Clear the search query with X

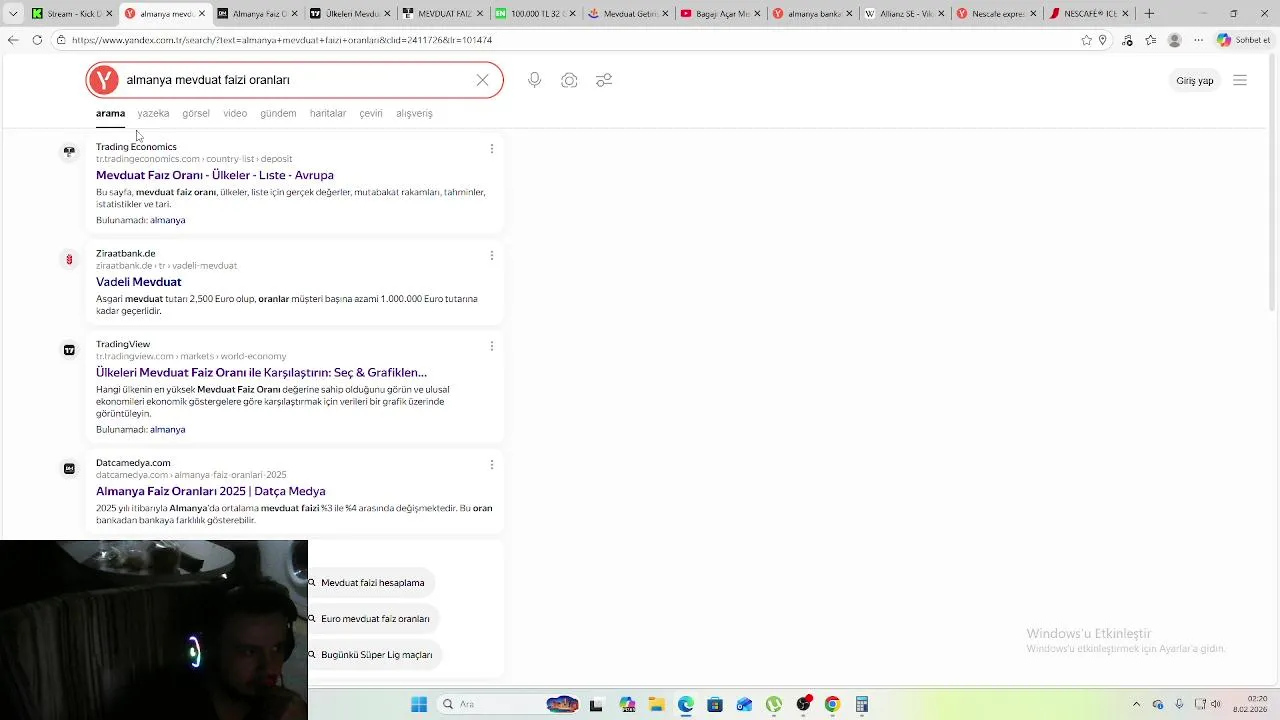point(482,80)
